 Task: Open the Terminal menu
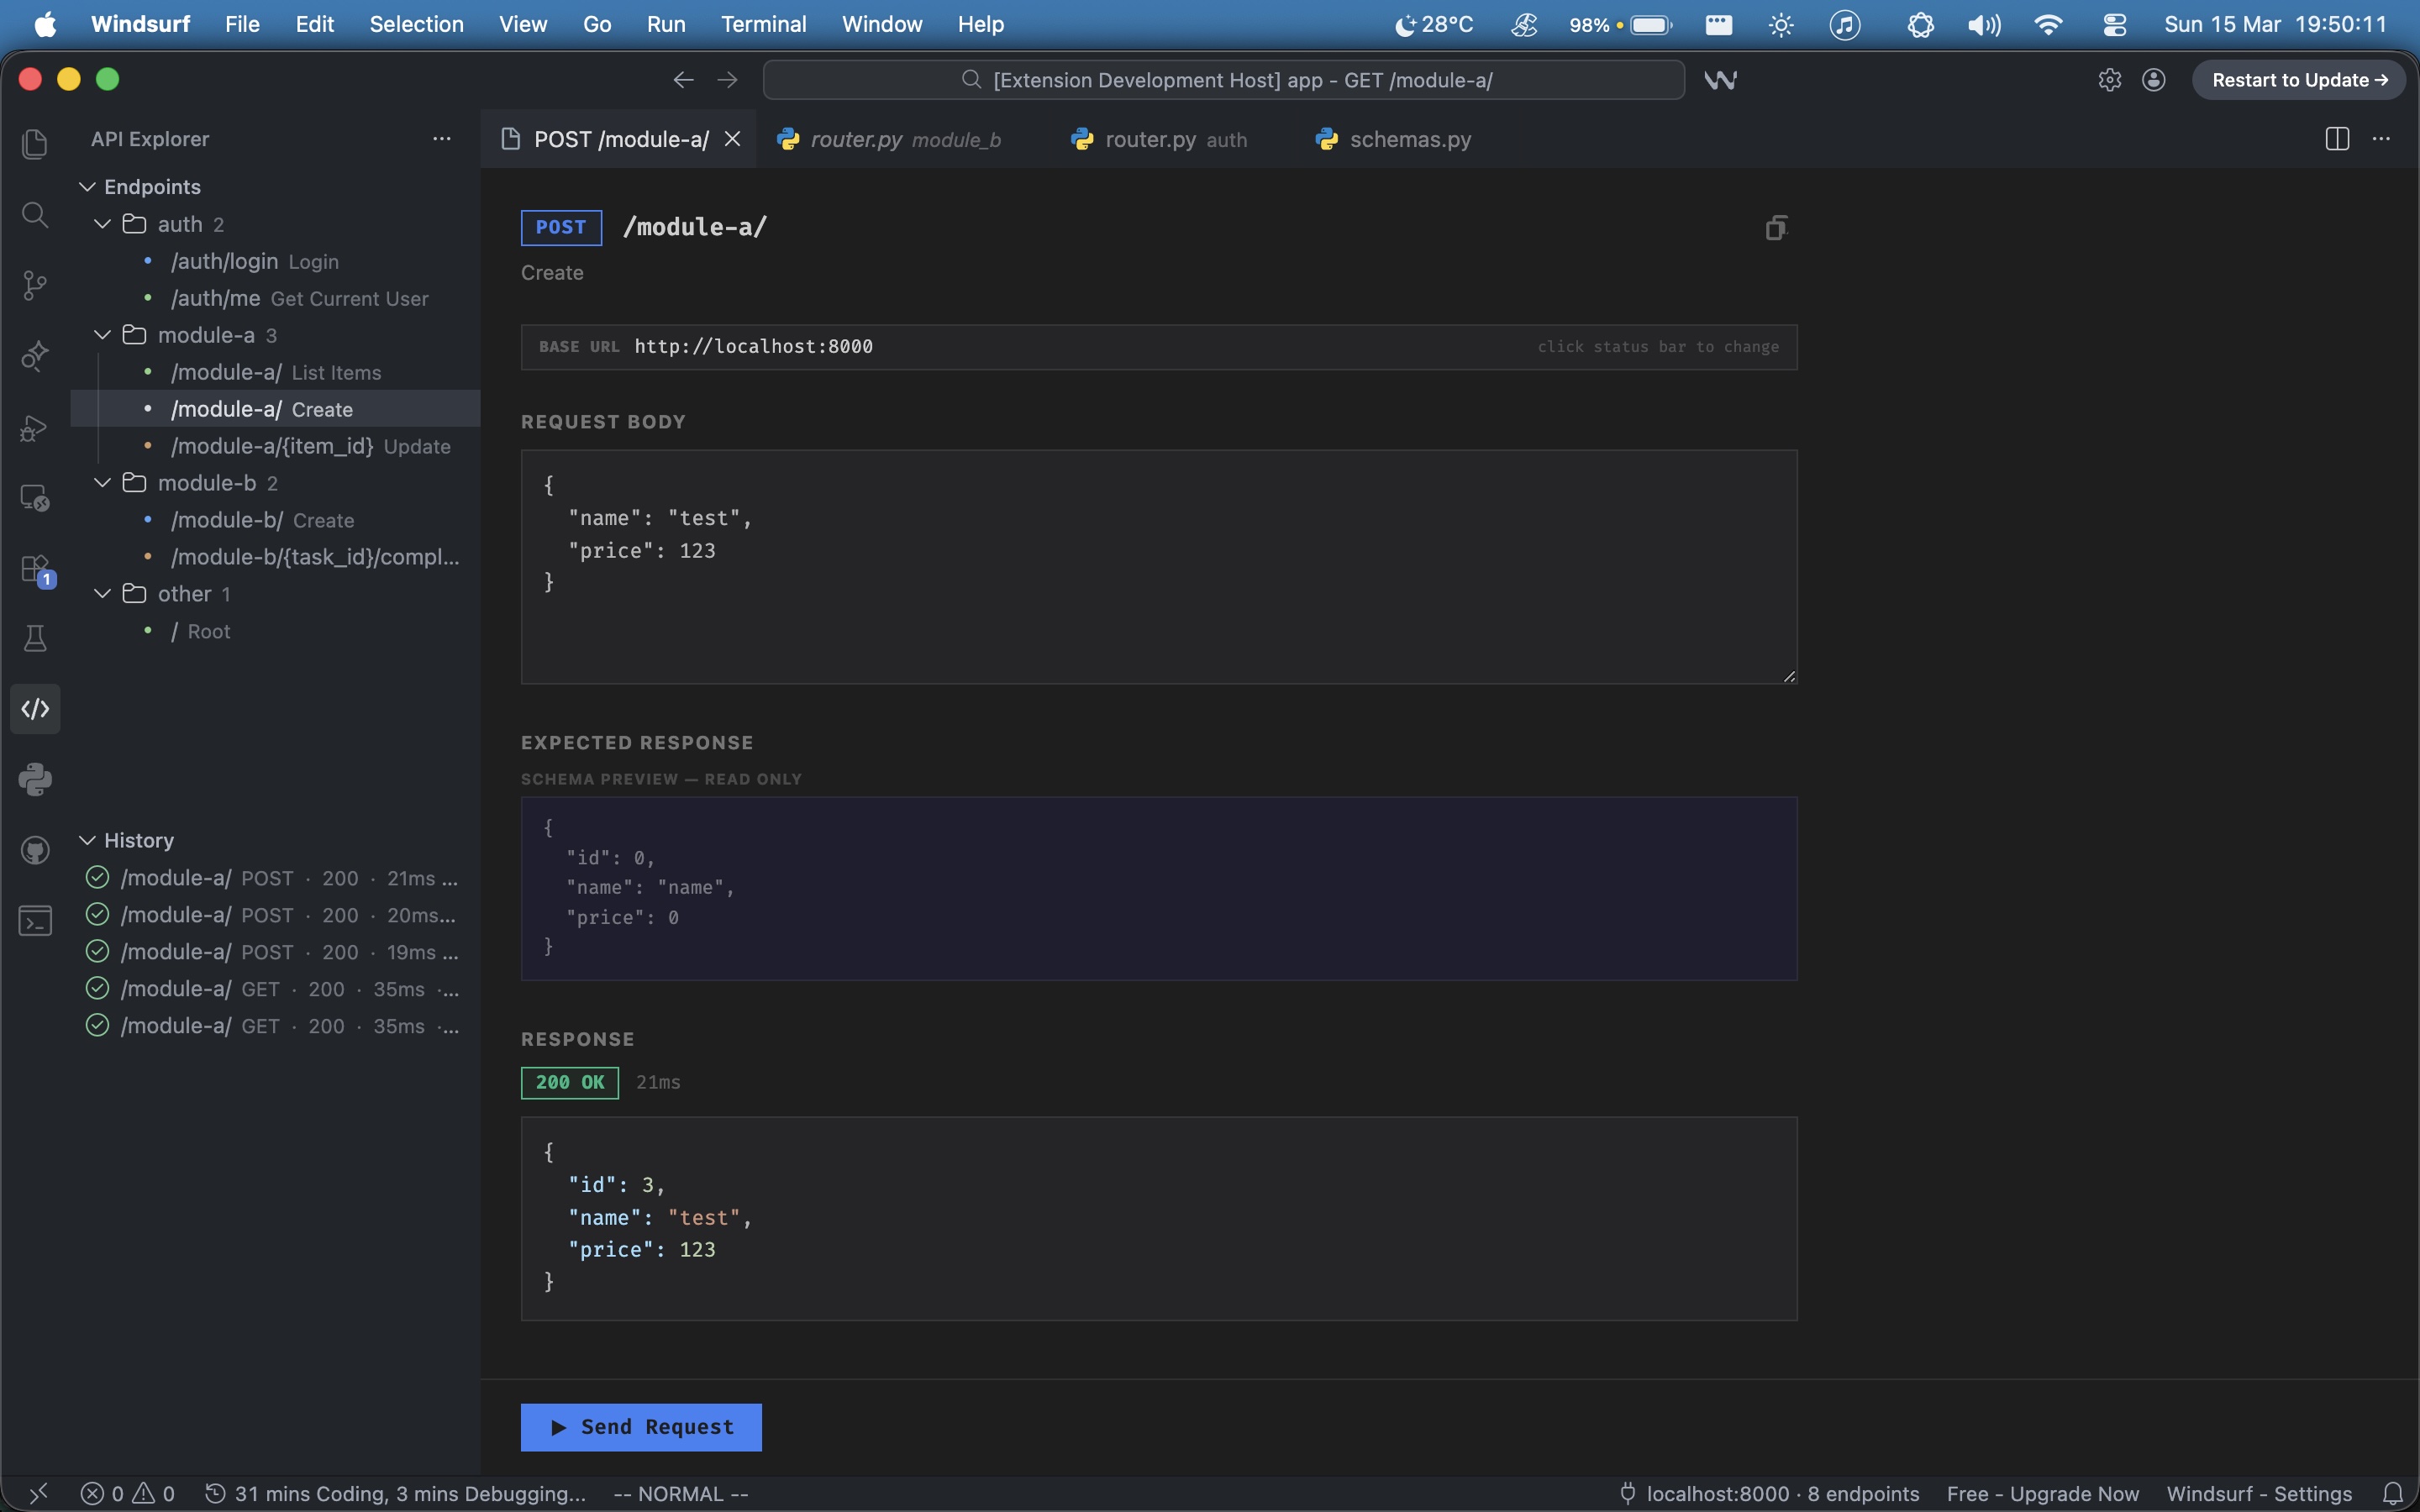763,24
